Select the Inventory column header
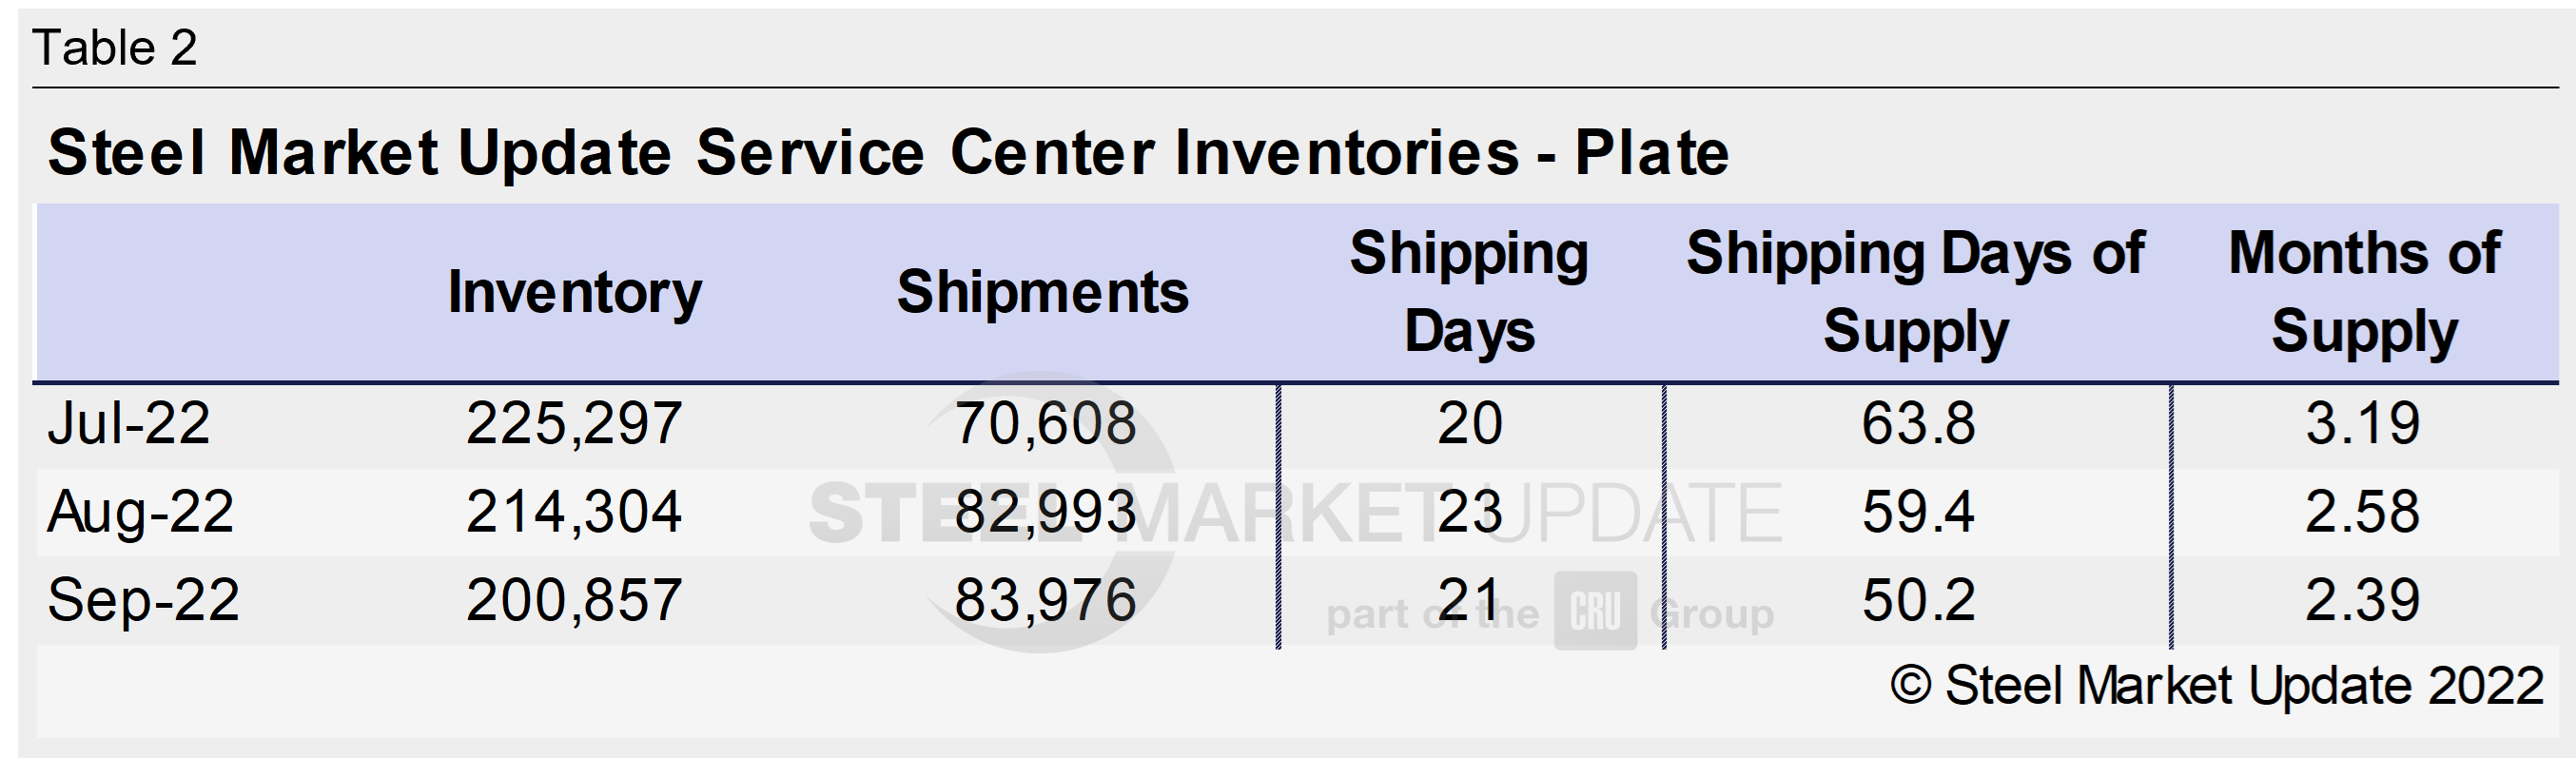Screen dimensions: 2576x758 click(x=574, y=292)
